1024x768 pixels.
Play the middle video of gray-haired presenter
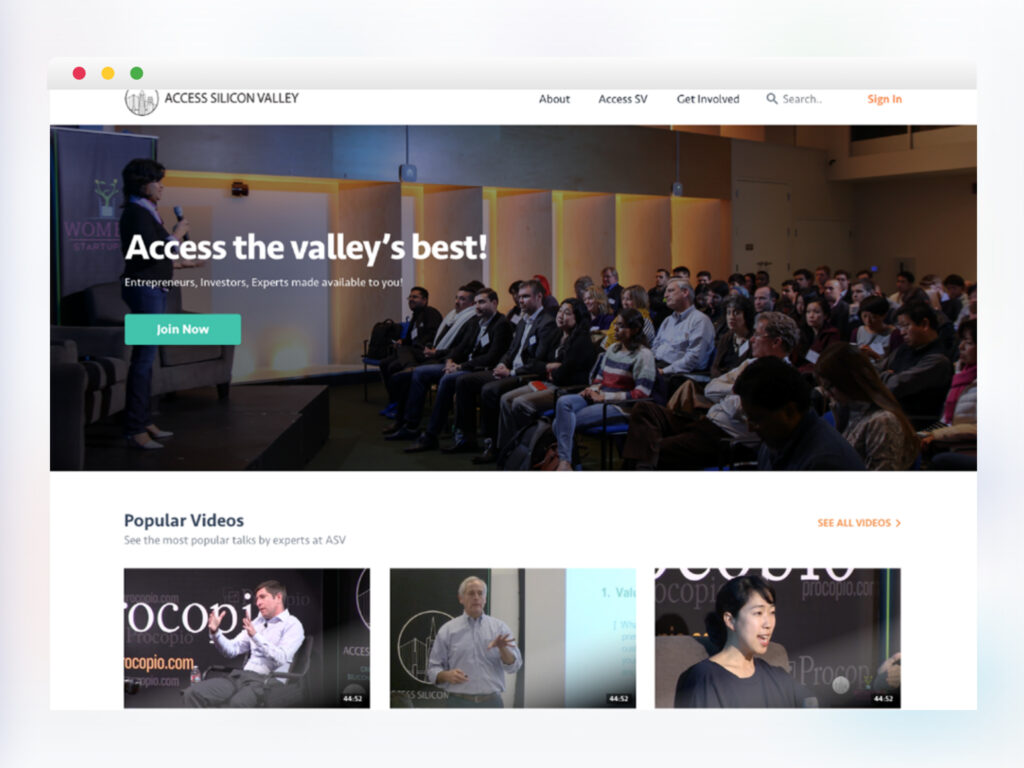[x=513, y=638]
